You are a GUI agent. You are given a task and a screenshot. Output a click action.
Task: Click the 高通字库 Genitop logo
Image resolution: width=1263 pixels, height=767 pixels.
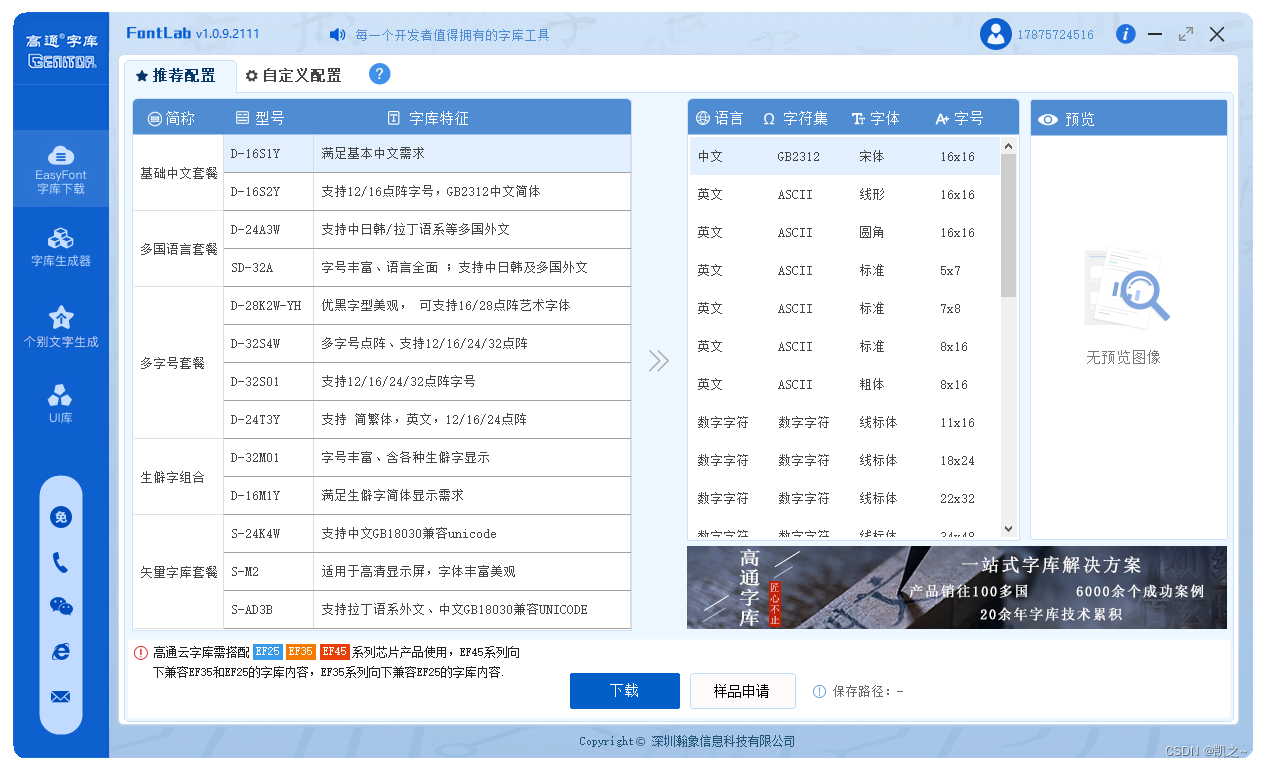62,50
